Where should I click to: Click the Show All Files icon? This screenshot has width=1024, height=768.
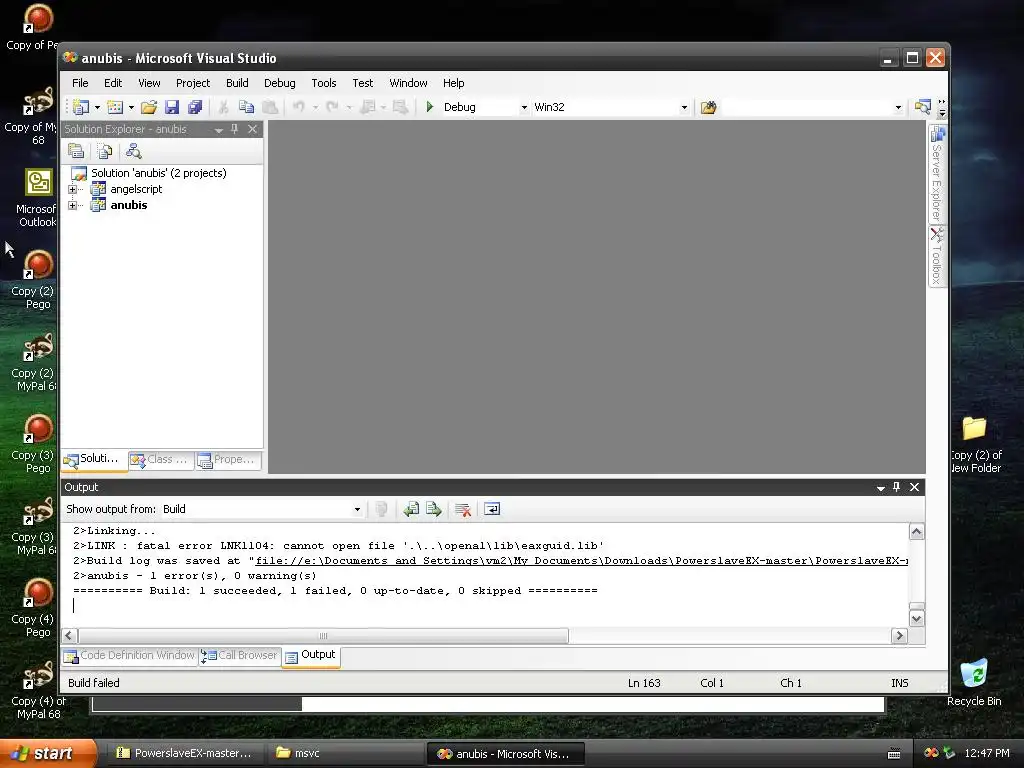click(x=104, y=152)
